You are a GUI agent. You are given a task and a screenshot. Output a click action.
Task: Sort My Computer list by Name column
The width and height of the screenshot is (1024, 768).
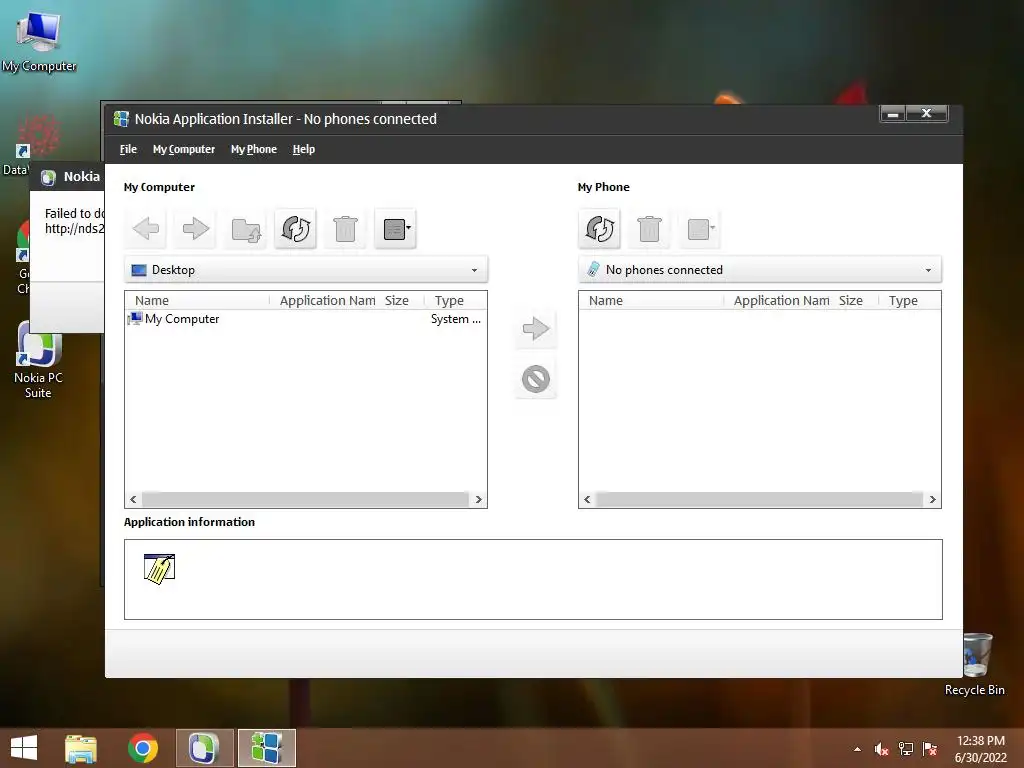(197, 300)
